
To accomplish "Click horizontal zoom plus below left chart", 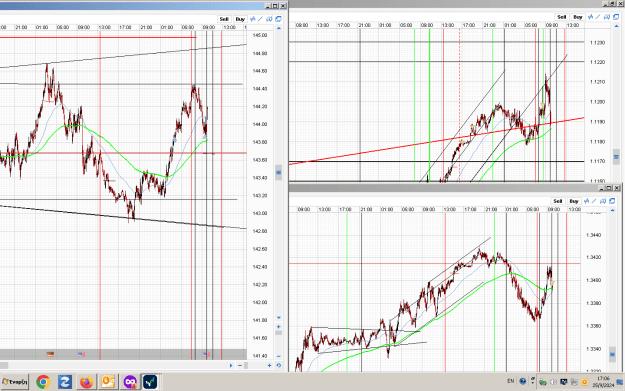I will pyautogui.click(x=269, y=365).
